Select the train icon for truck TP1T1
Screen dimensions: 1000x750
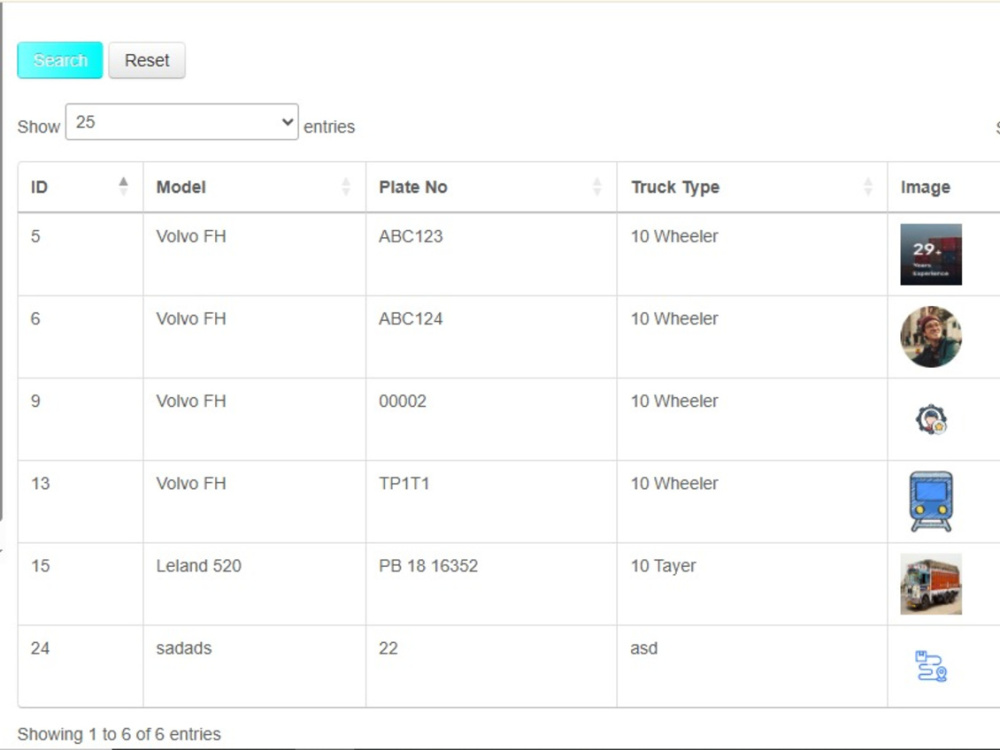point(931,501)
